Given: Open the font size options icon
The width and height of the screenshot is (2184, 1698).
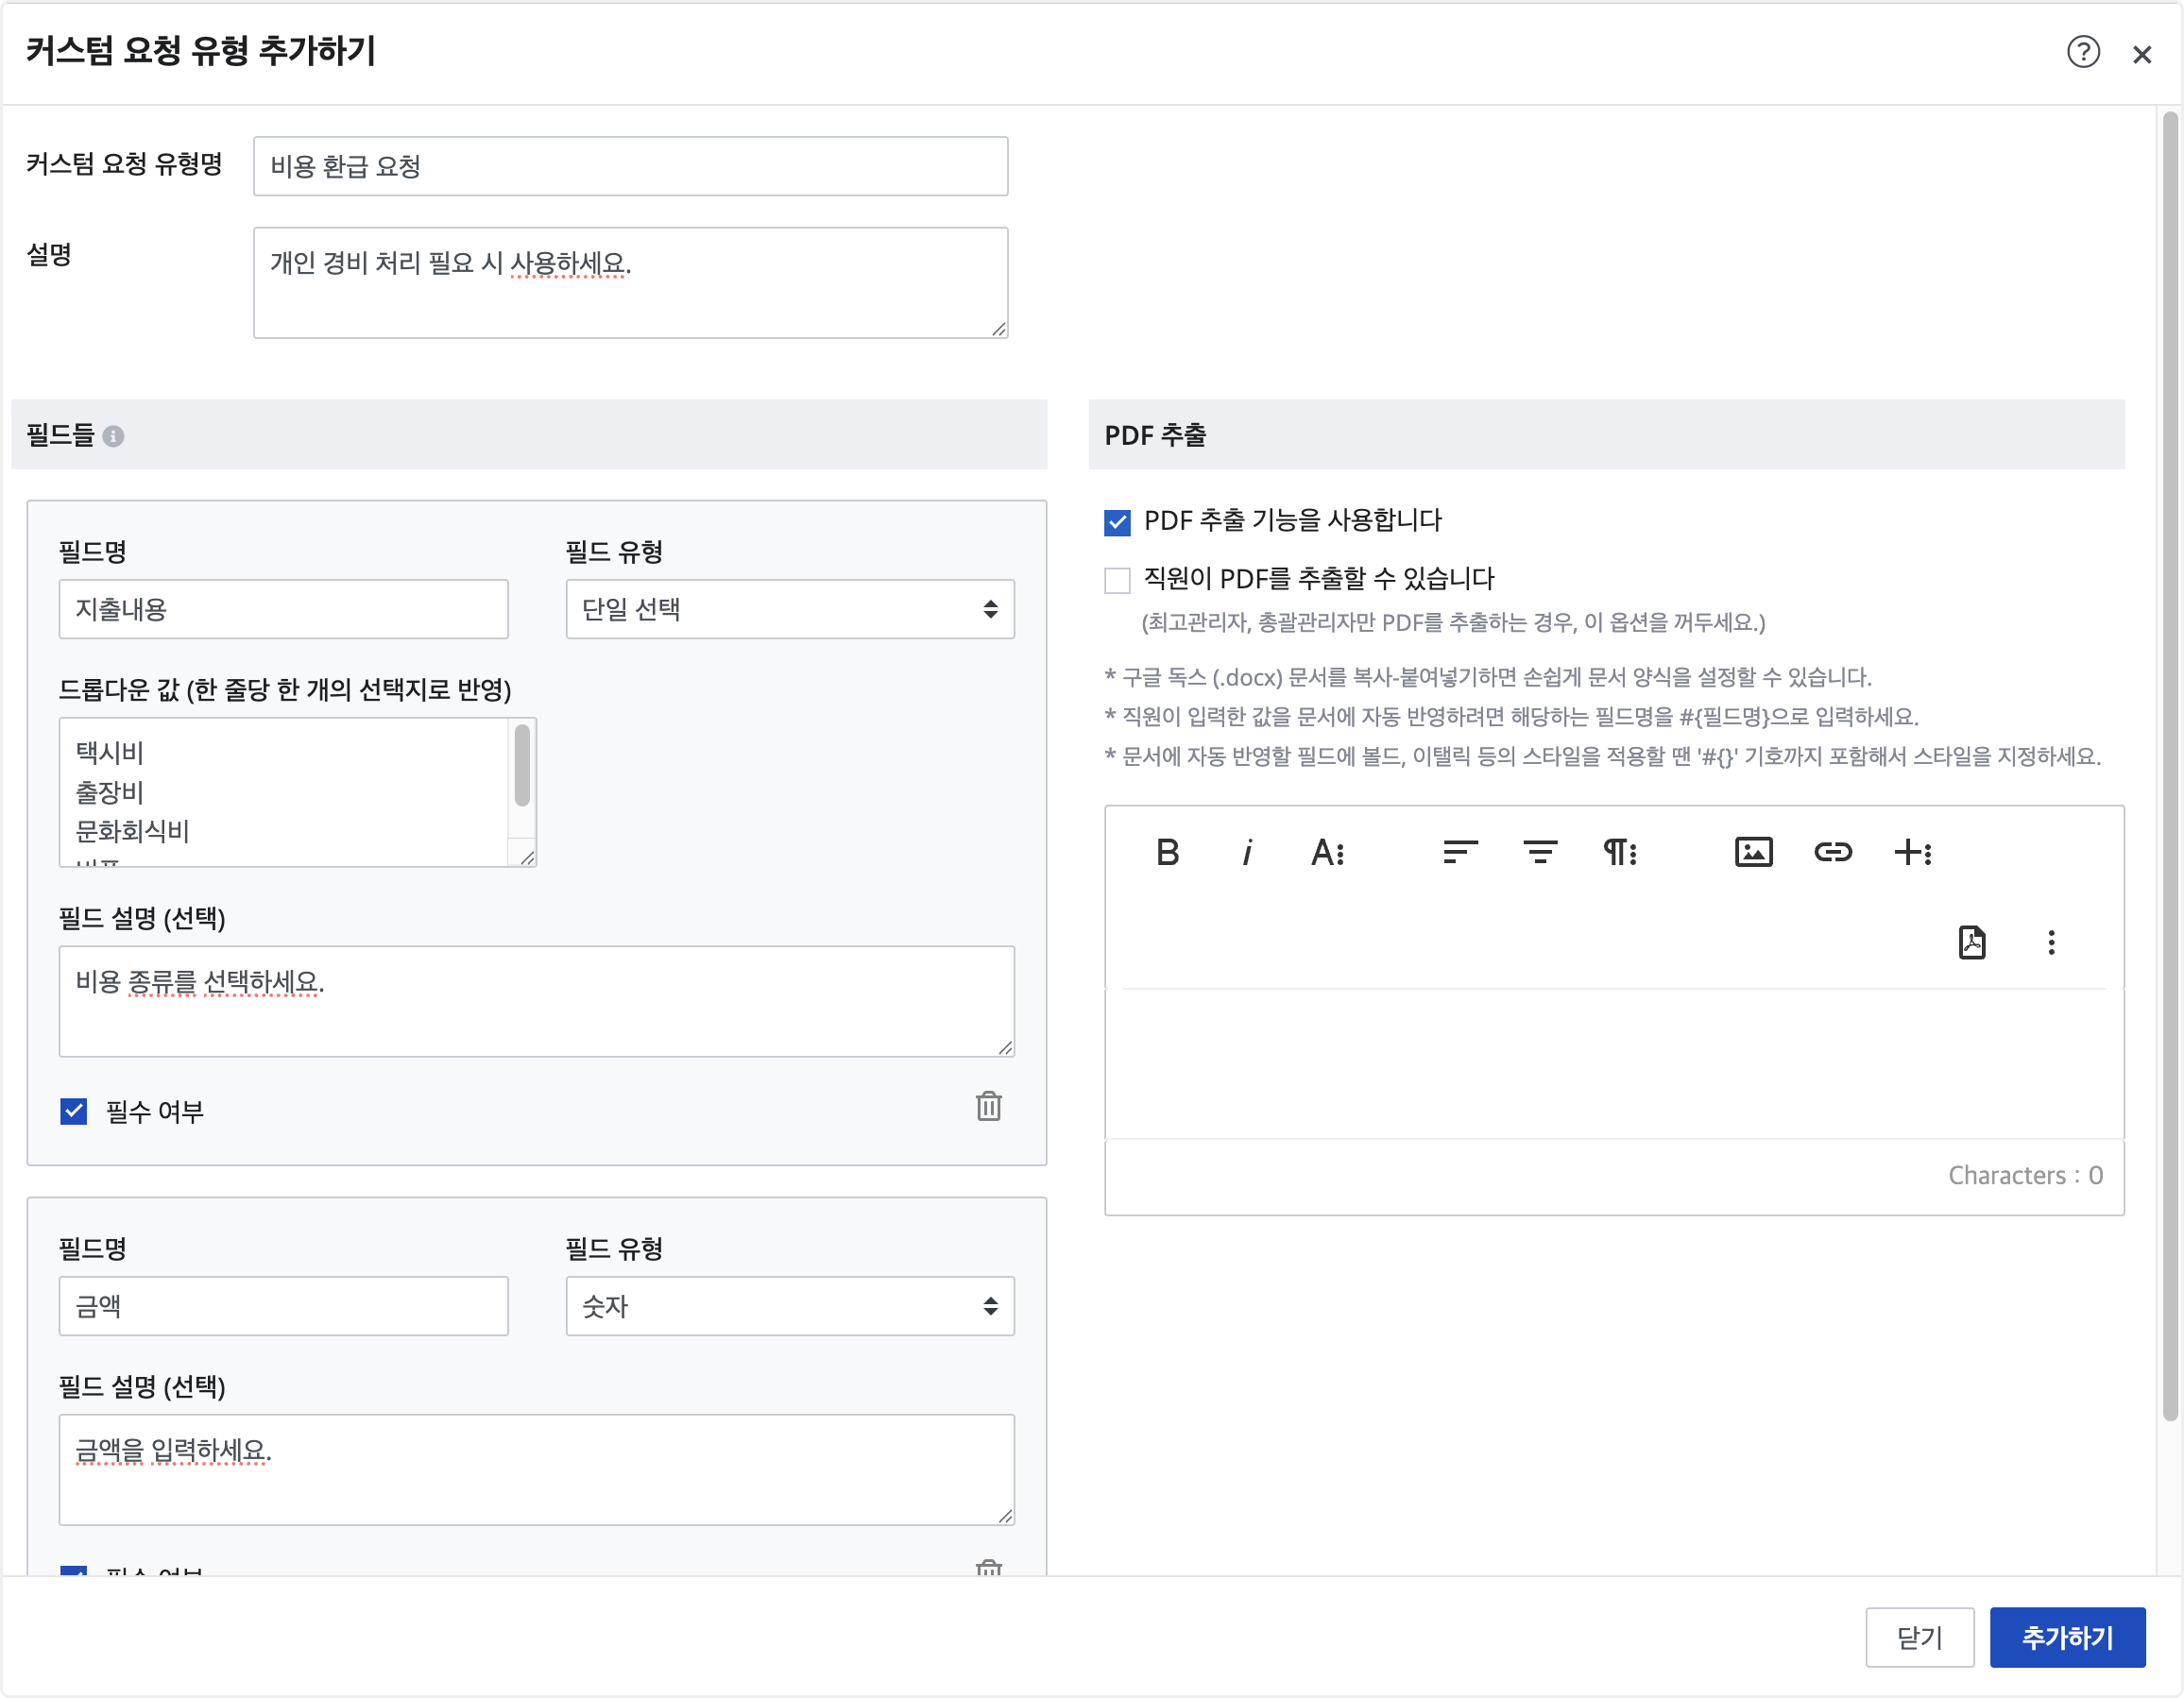Looking at the screenshot, I should [x=1327, y=852].
